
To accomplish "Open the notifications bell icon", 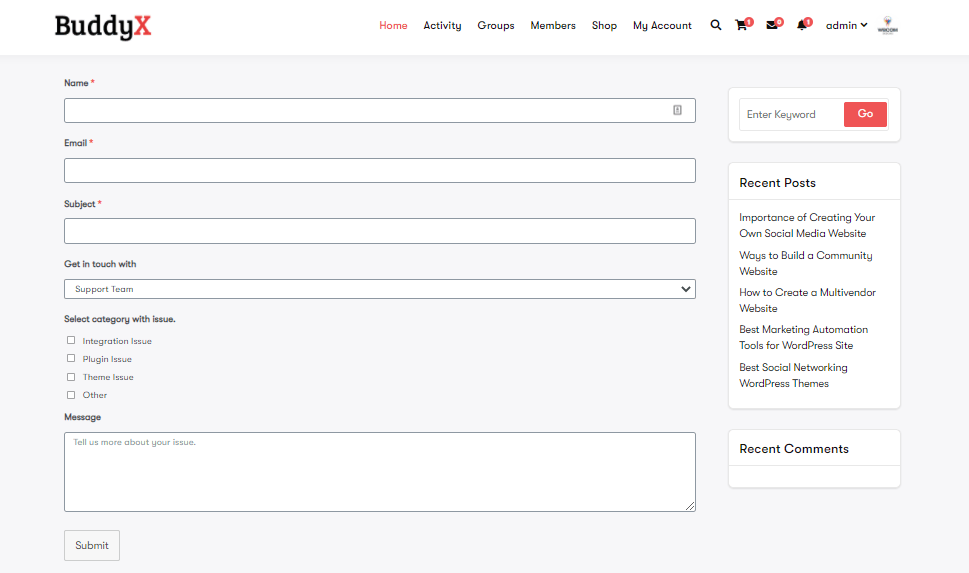I will (801, 26).
